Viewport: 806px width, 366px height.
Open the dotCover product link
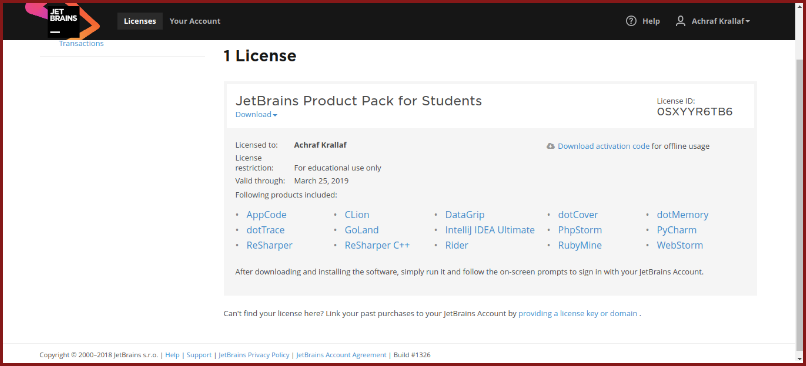click(x=578, y=215)
